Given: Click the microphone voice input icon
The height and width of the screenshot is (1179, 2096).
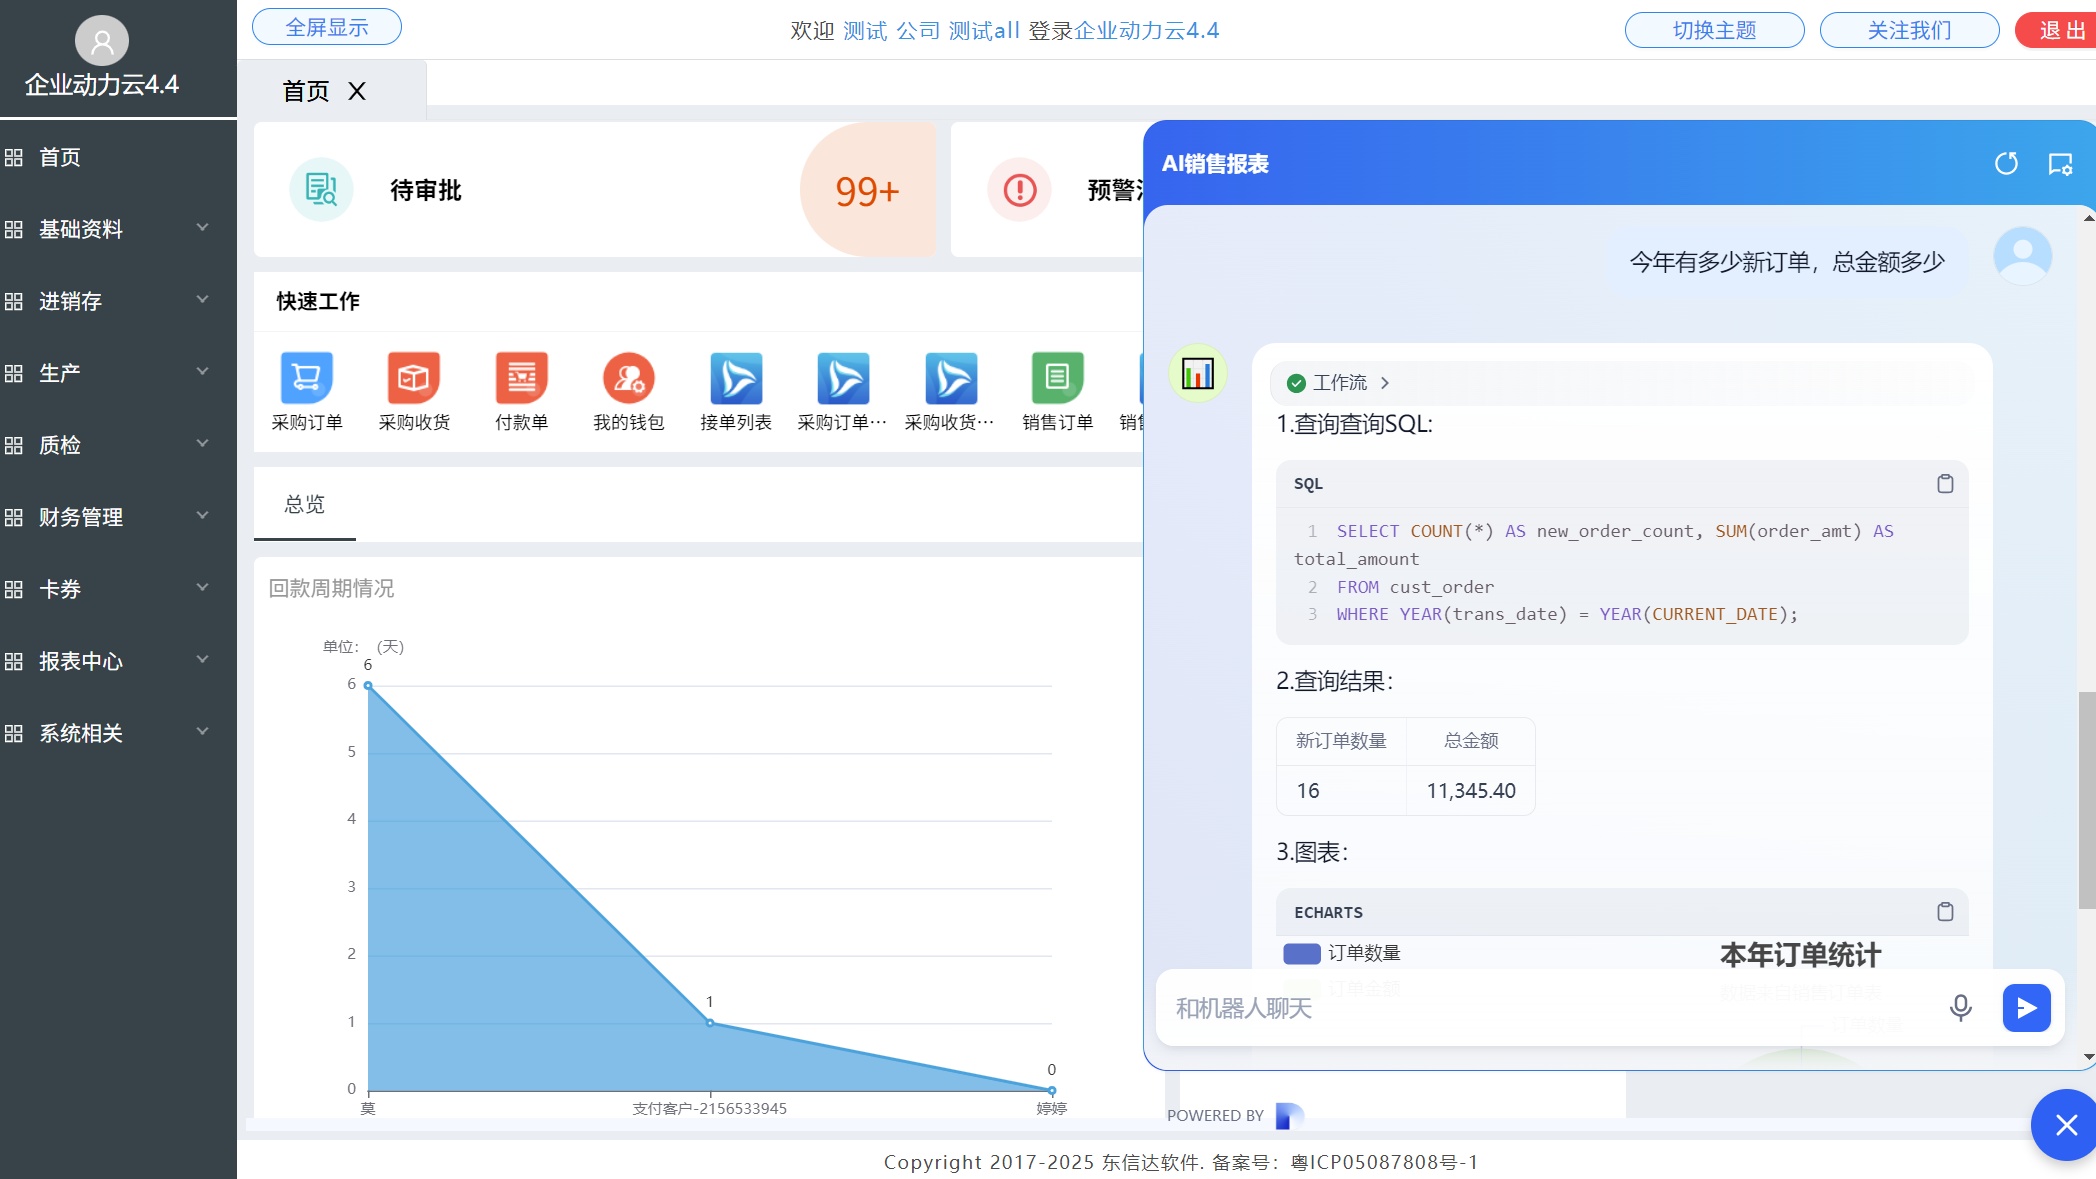Looking at the screenshot, I should click(1960, 1007).
